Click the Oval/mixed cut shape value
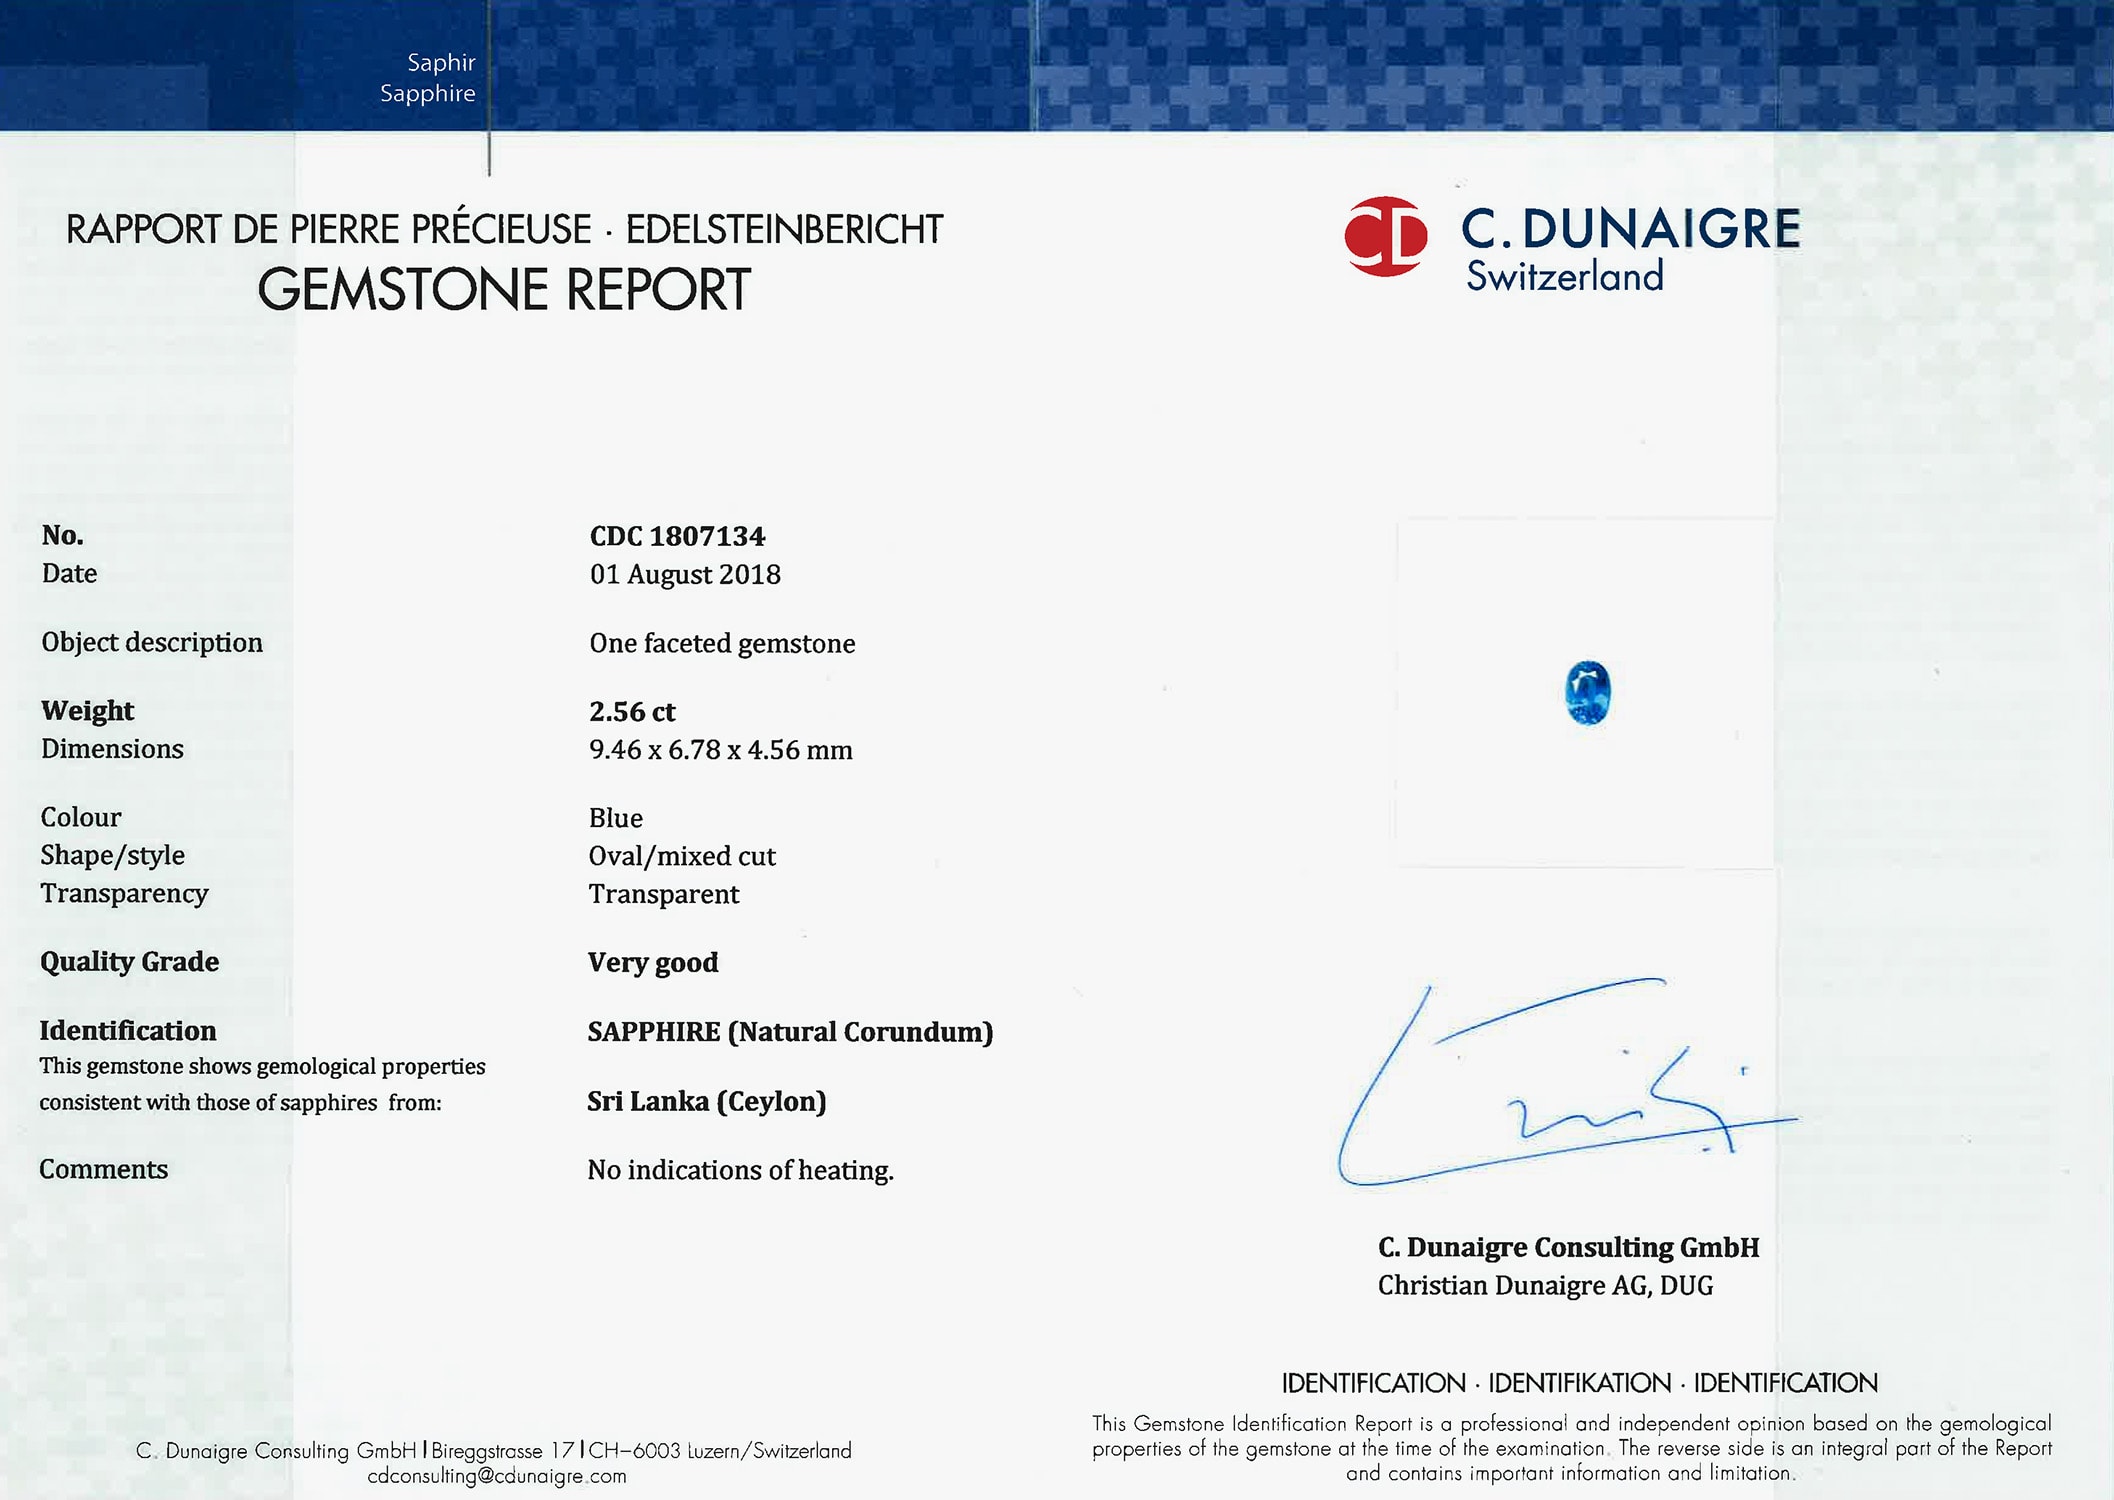 (682, 856)
